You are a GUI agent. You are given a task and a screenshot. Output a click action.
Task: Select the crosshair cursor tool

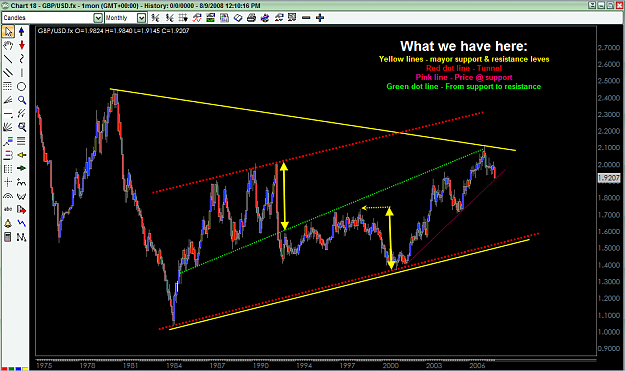pyautogui.click(x=8, y=182)
